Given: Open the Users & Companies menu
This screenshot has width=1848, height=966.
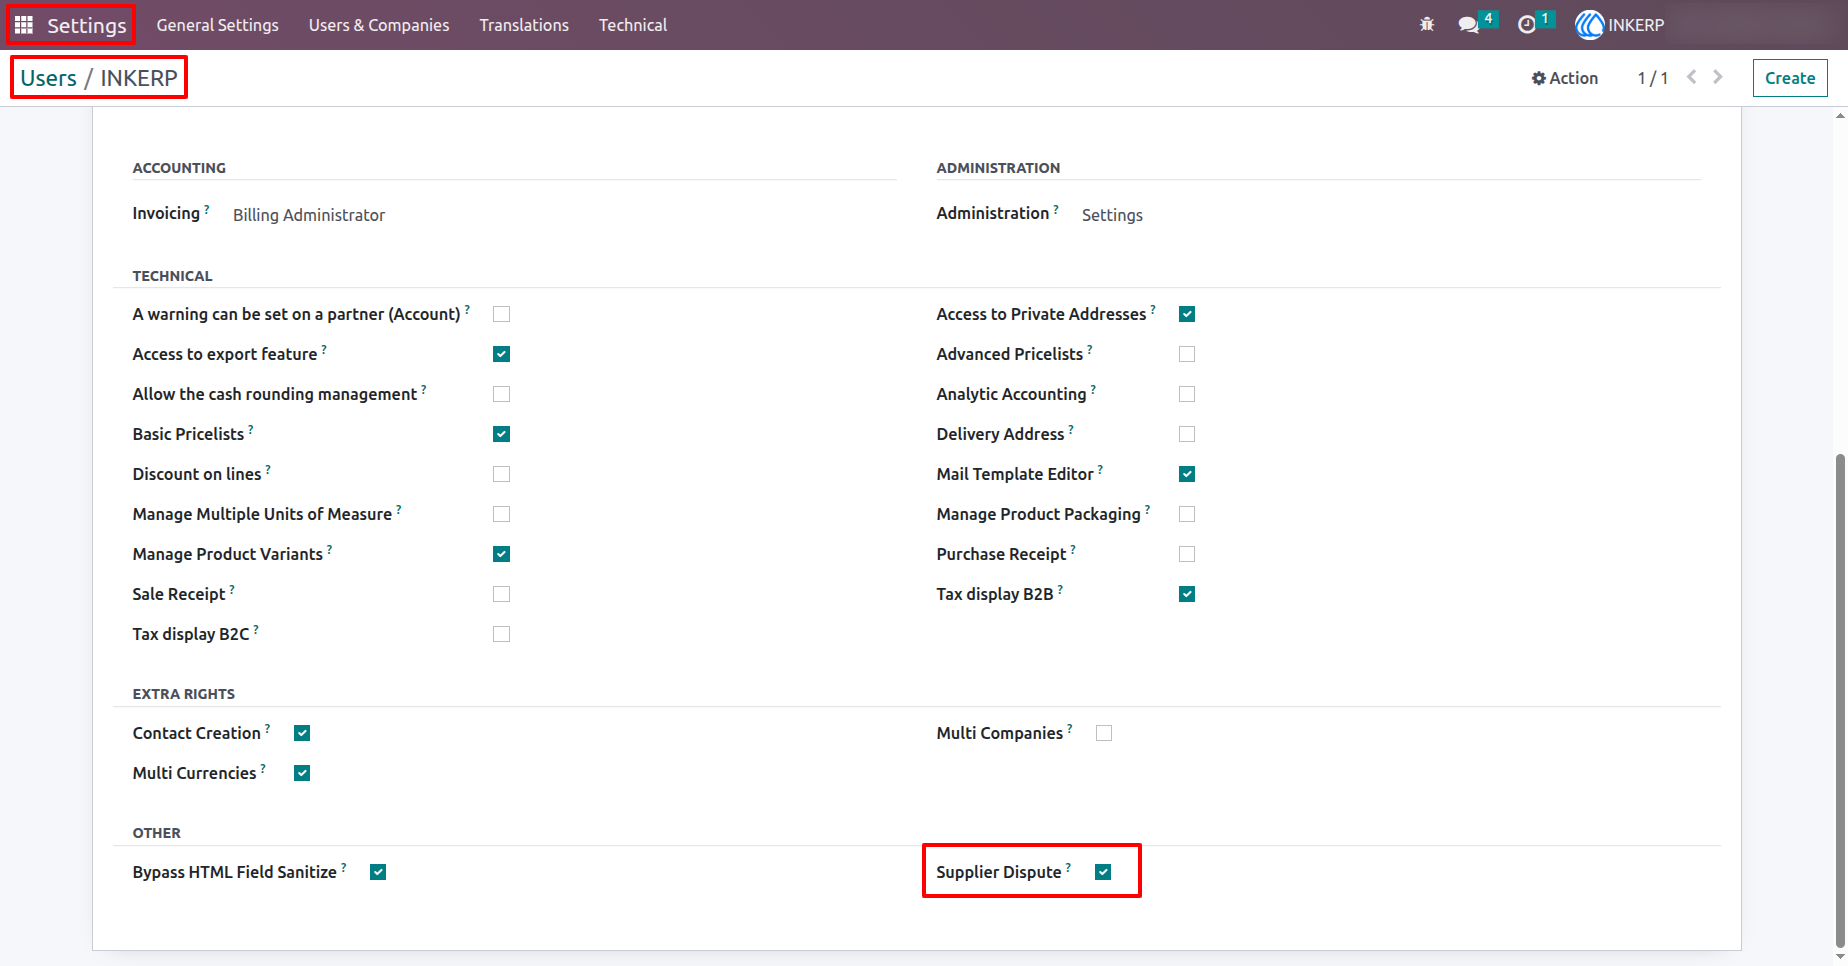Looking at the screenshot, I should tap(379, 25).
